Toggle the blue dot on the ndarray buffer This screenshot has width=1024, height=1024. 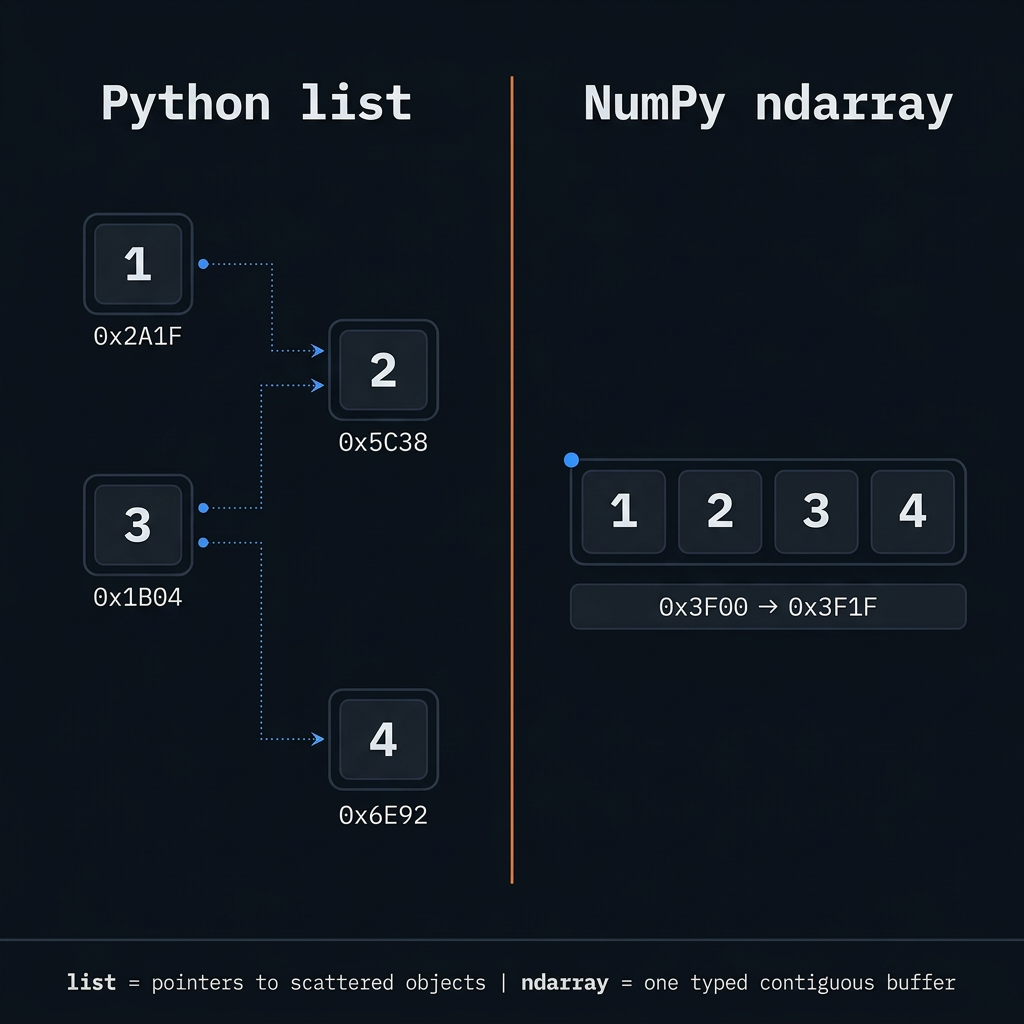pos(571,460)
